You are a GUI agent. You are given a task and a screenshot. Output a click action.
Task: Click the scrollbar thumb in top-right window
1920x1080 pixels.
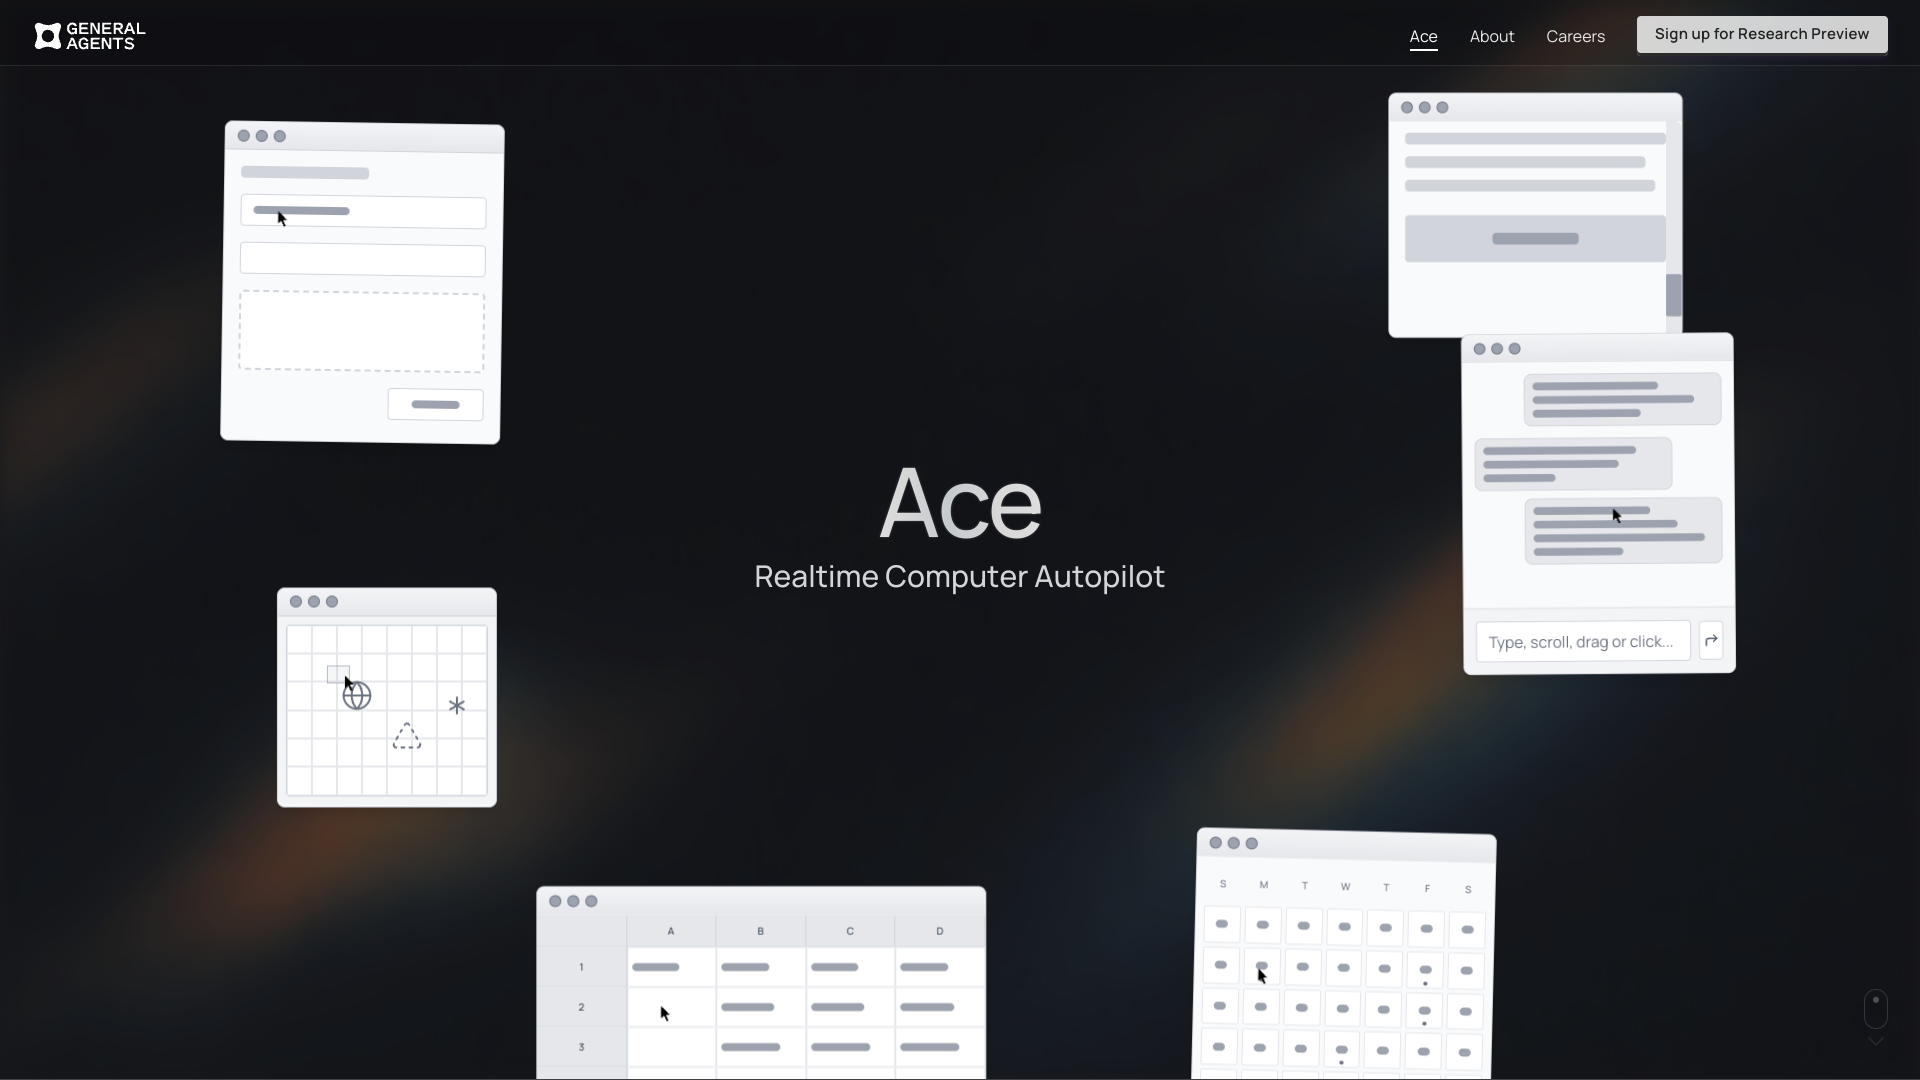(x=1673, y=296)
